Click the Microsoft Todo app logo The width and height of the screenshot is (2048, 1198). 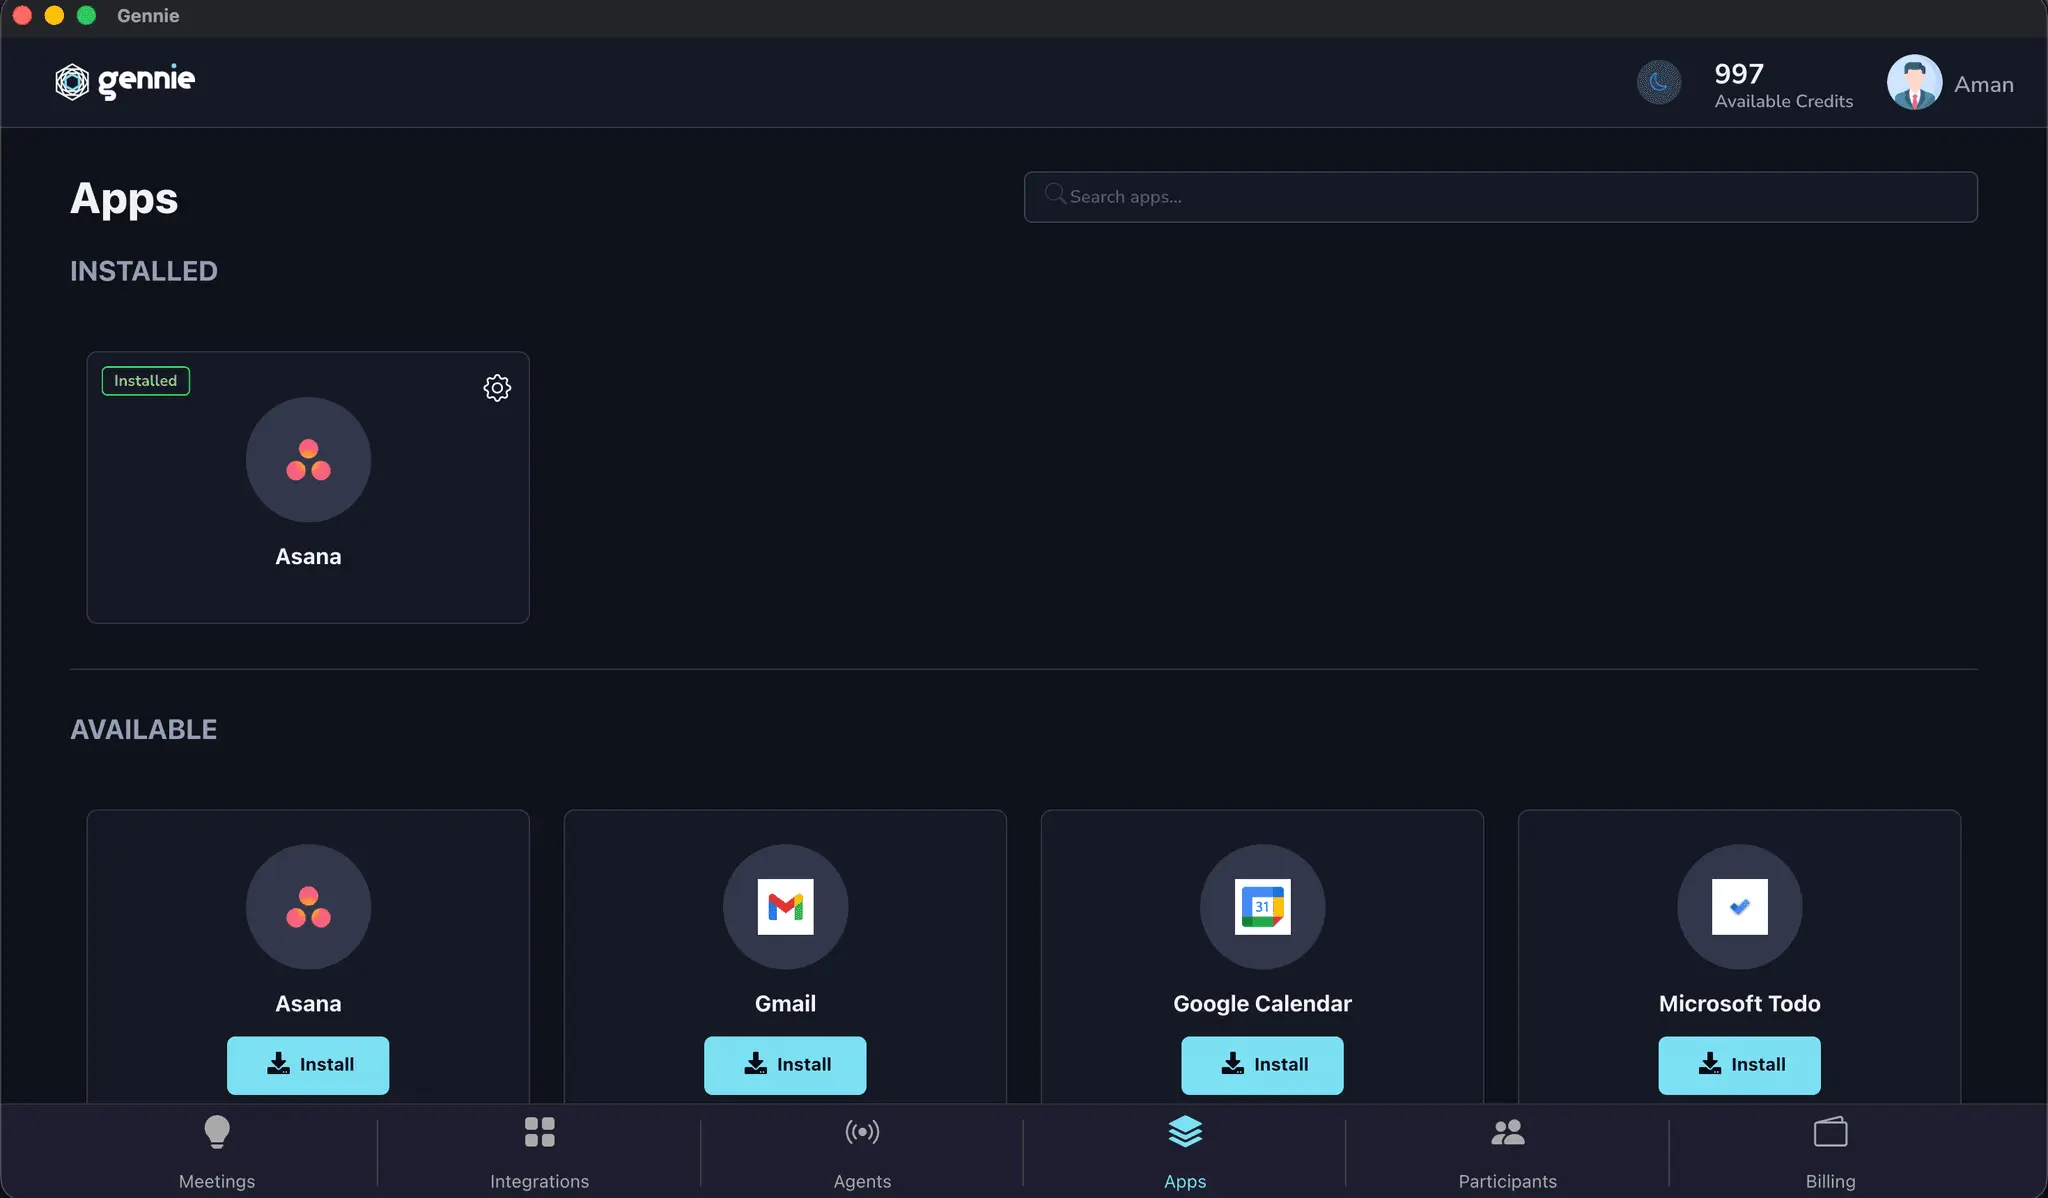tap(1739, 907)
